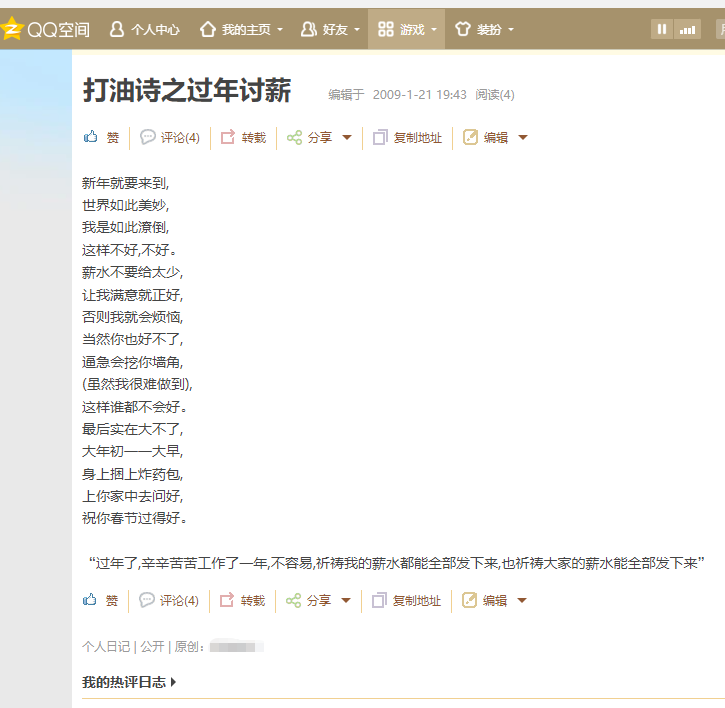
Task: Open the 我的主页 dropdown menu
Action: 242,29
